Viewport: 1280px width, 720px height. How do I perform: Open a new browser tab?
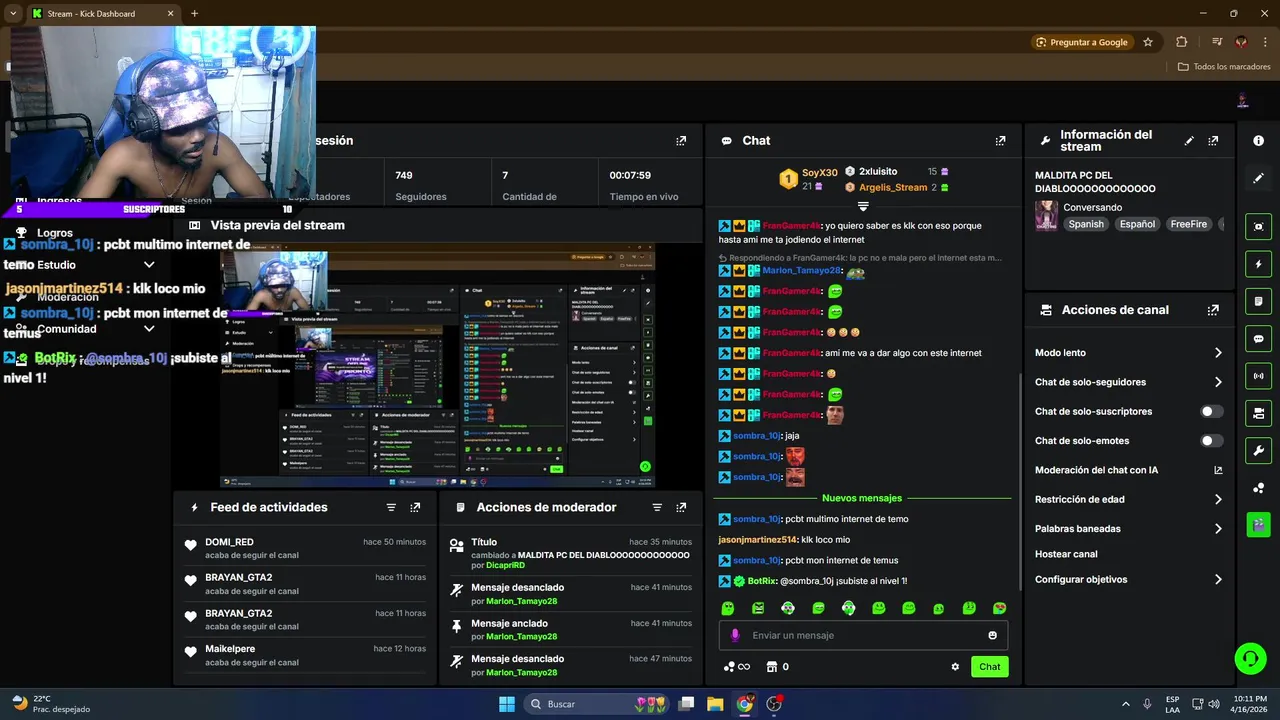194,14
